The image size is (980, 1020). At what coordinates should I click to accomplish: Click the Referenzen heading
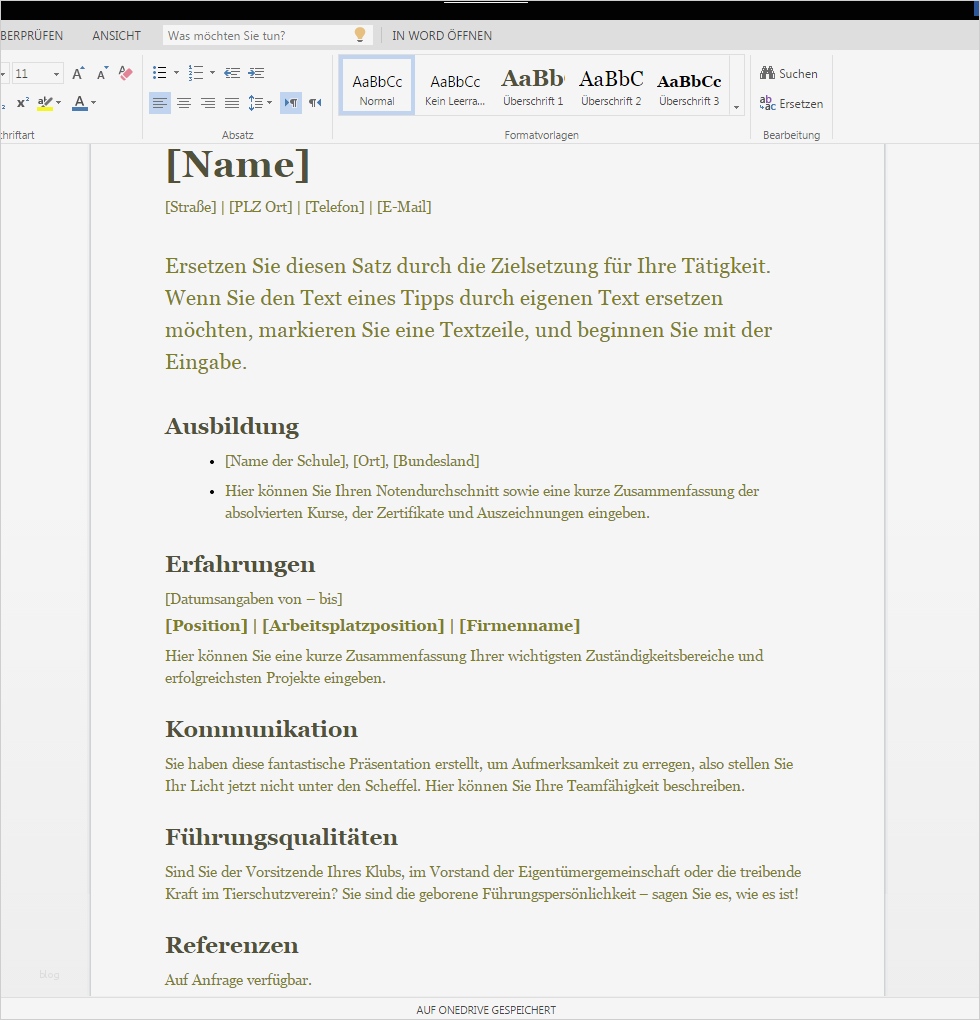coord(232,945)
